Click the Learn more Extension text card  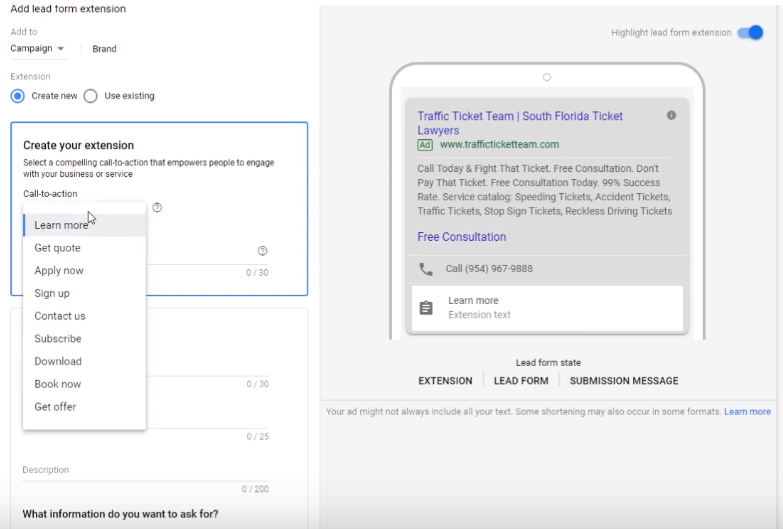click(x=547, y=308)
